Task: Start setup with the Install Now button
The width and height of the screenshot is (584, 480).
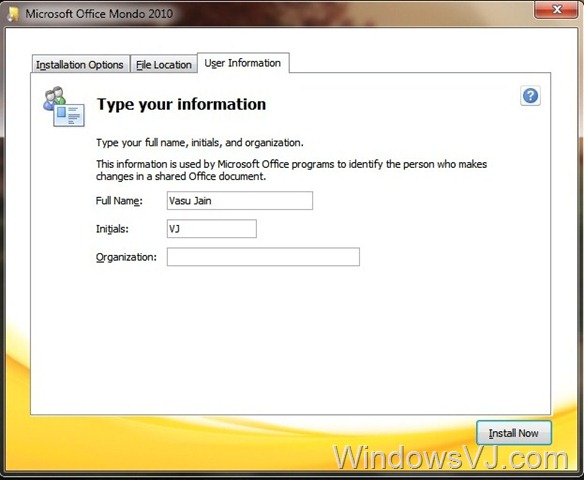Action: (x=514, y=433)
